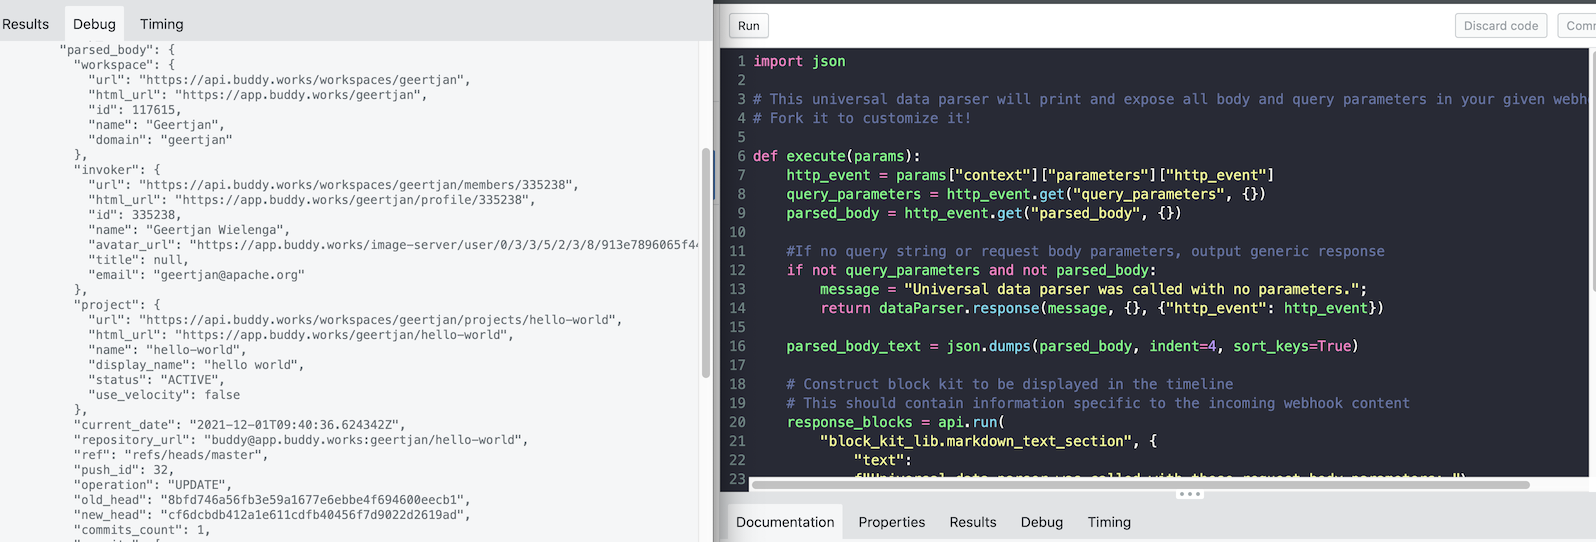This screenshot has width=1596, height=542.
Task: Click the '# Construct block kit' comment line
Action: tap(1010, 384)
